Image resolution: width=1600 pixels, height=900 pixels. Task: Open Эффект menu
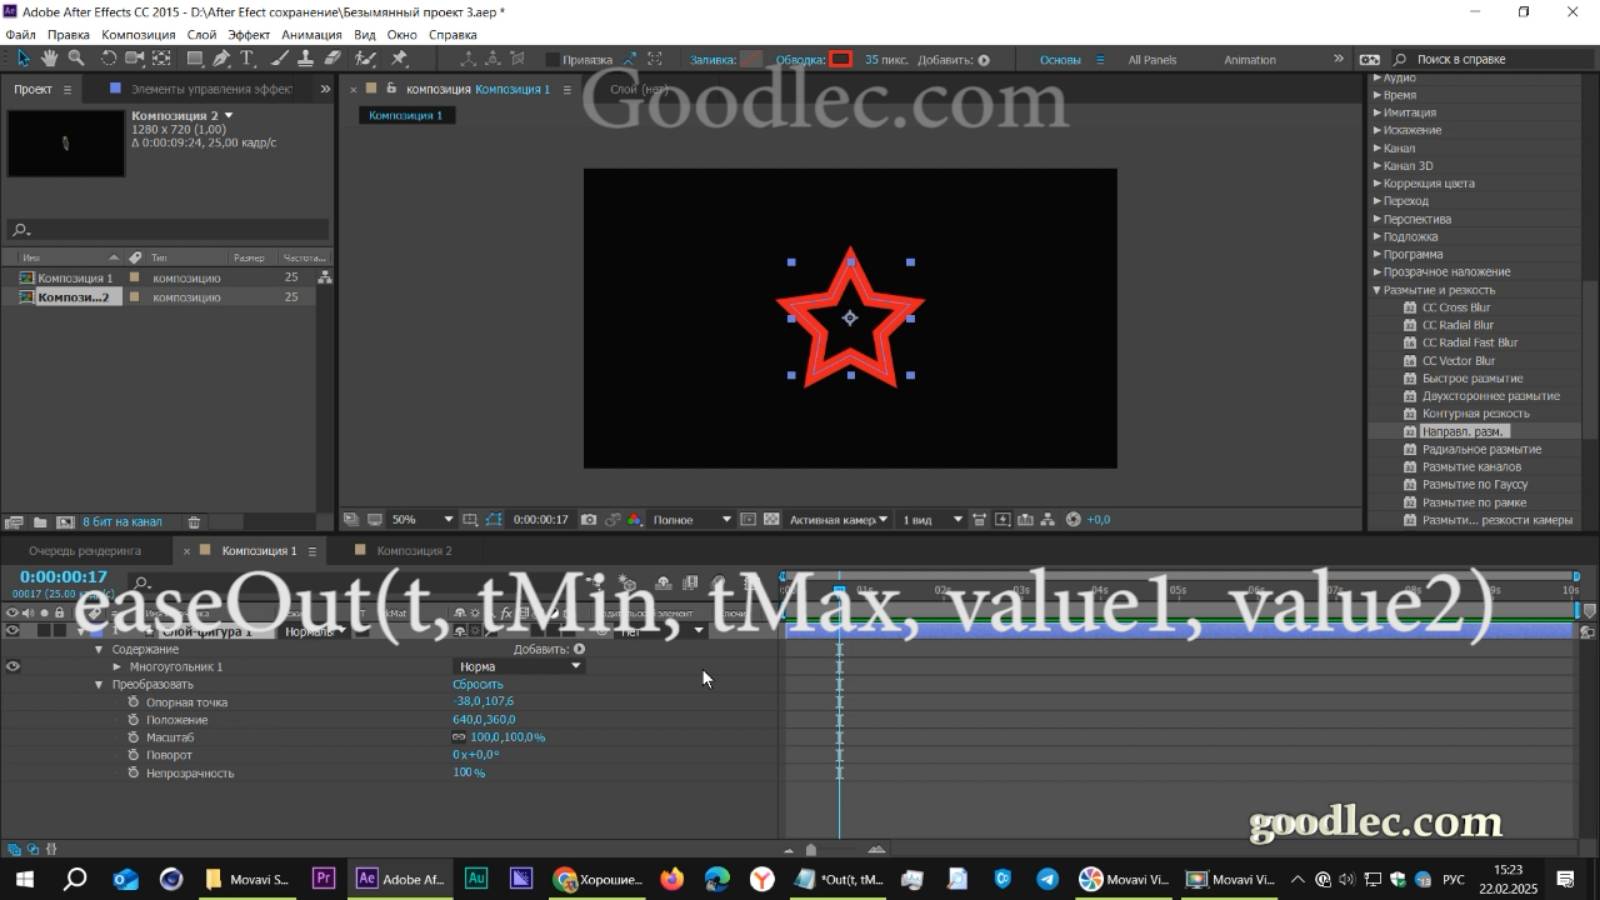click(x=248, y=34)
